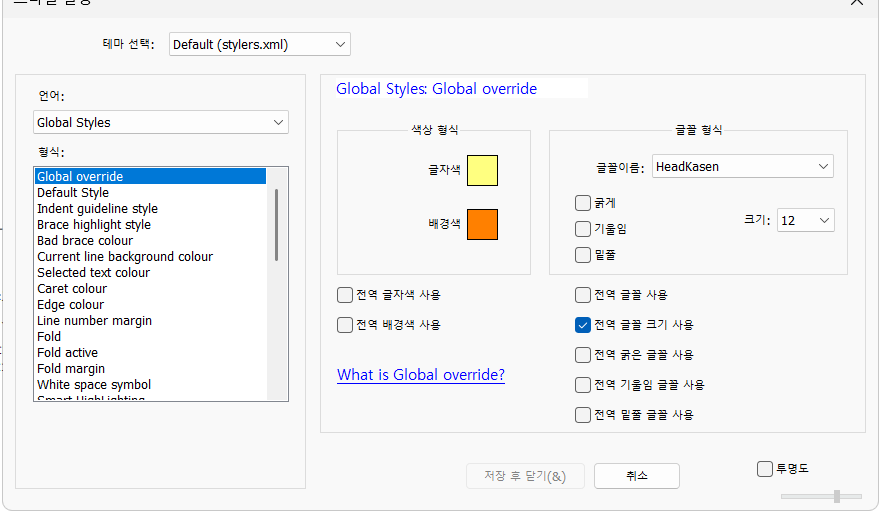The image size is (895, 522).
Task: Click the style list vertical scrollbar
Action: pyautogui.click(x=277, y=225)
